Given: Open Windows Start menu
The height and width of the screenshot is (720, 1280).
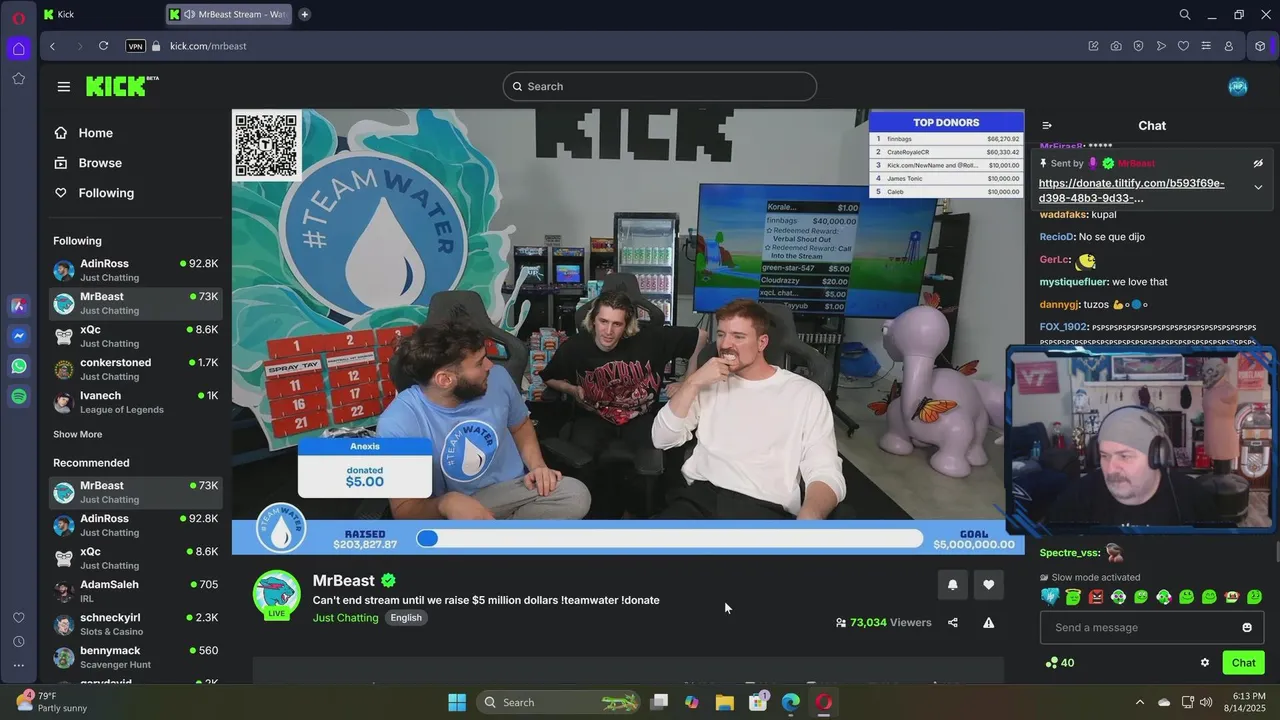Looking at the screenshot, I should point(457,702).
